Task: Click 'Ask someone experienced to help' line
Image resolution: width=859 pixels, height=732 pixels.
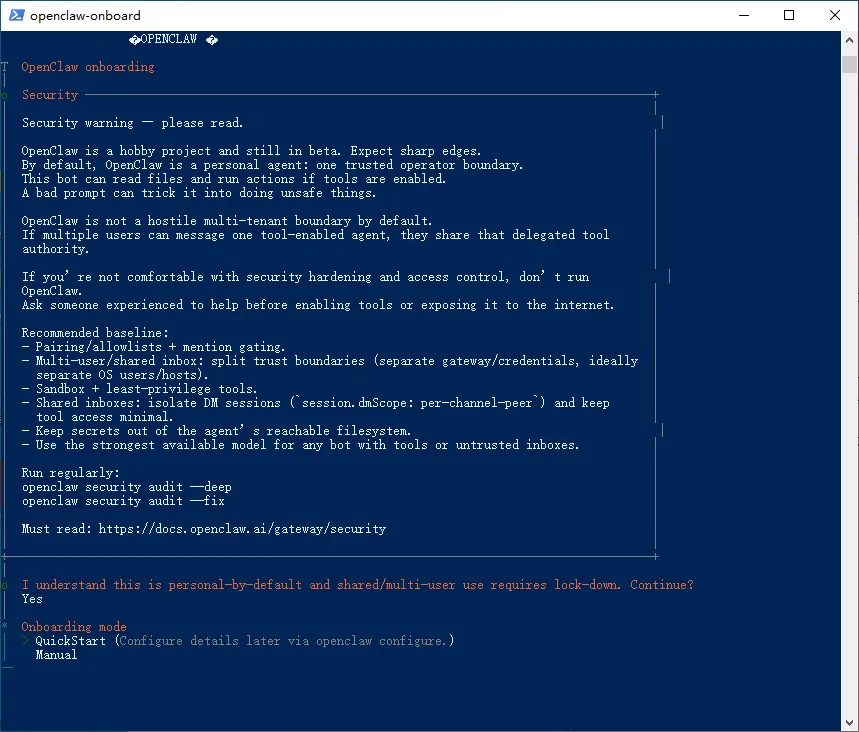Action: pos(318,305)
